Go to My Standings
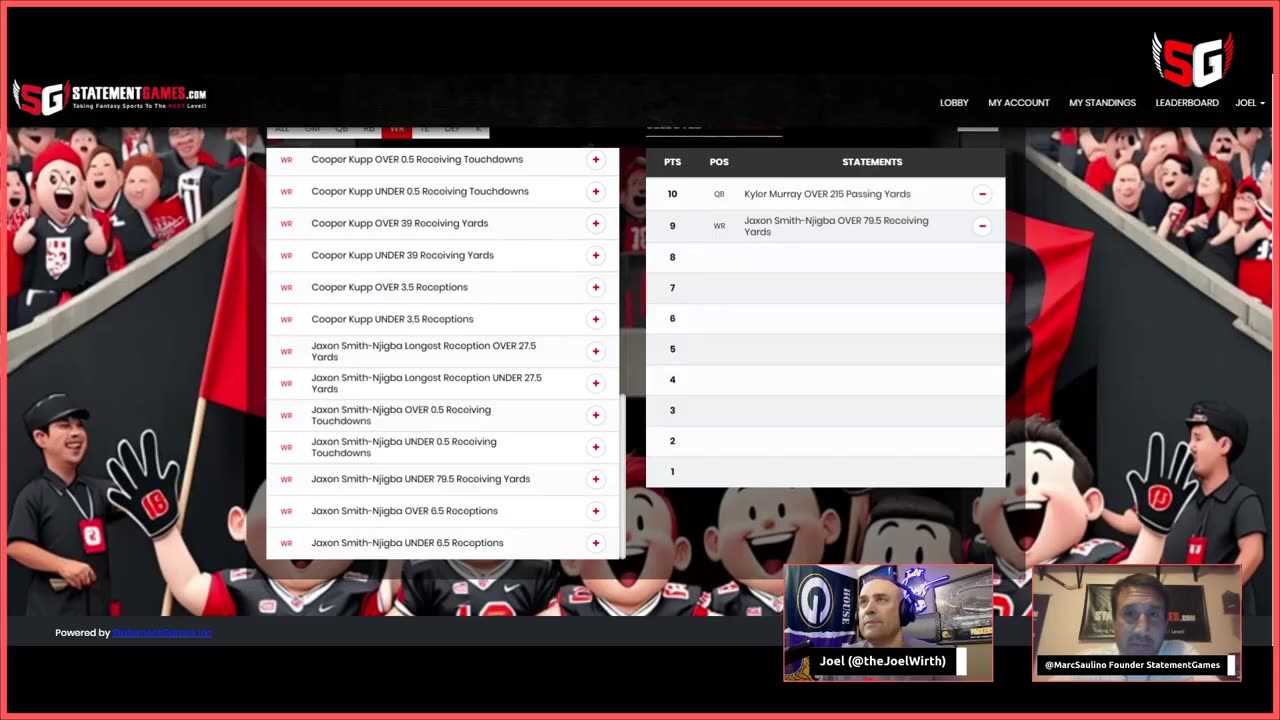1280x720 pixels. coord(1102,103)
